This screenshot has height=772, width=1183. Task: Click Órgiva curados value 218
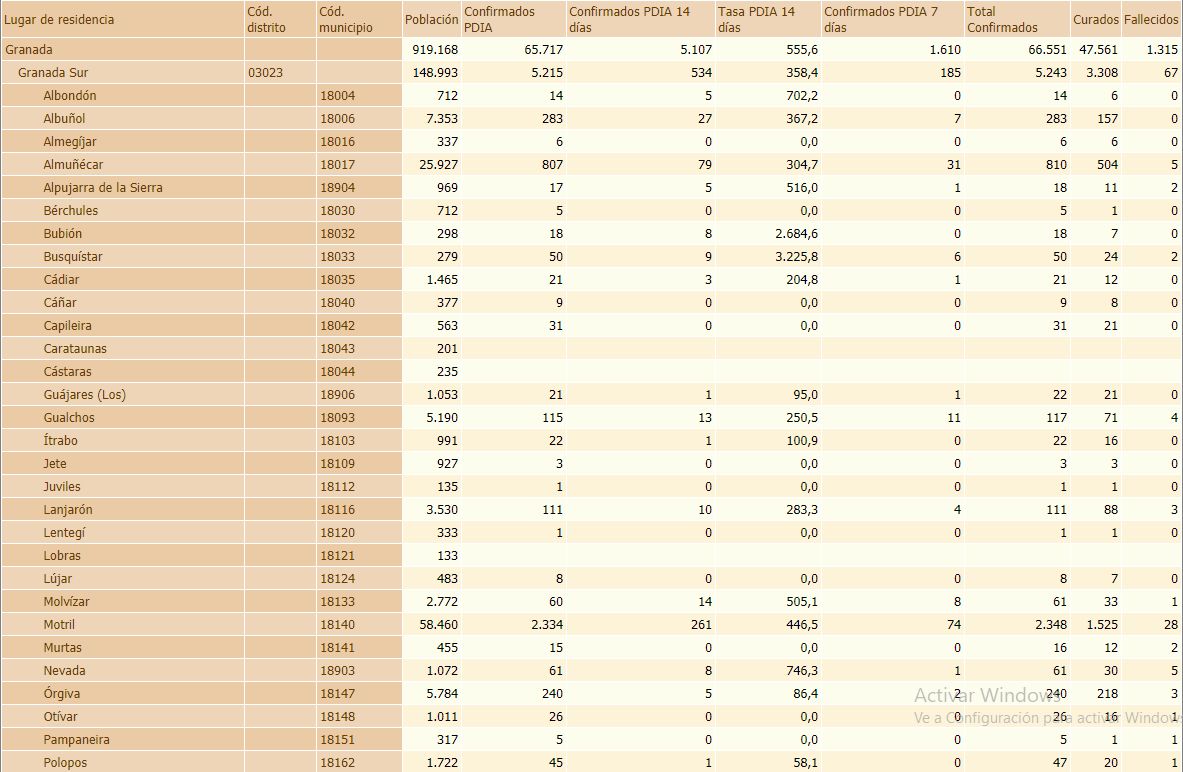tap(1108, 694)
